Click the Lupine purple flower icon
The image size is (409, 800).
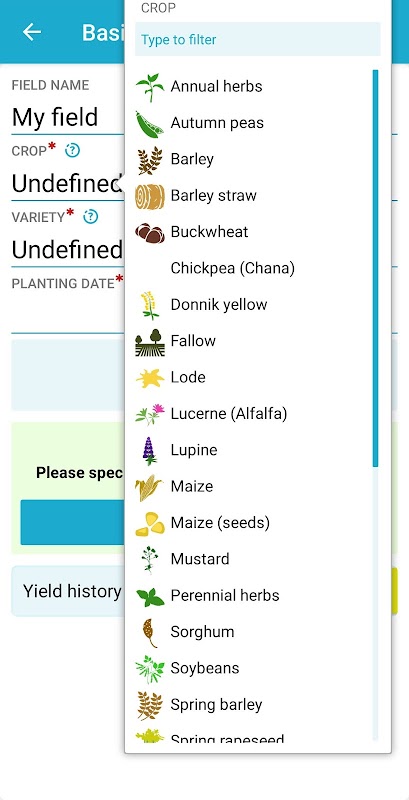(x=149, y=451)
